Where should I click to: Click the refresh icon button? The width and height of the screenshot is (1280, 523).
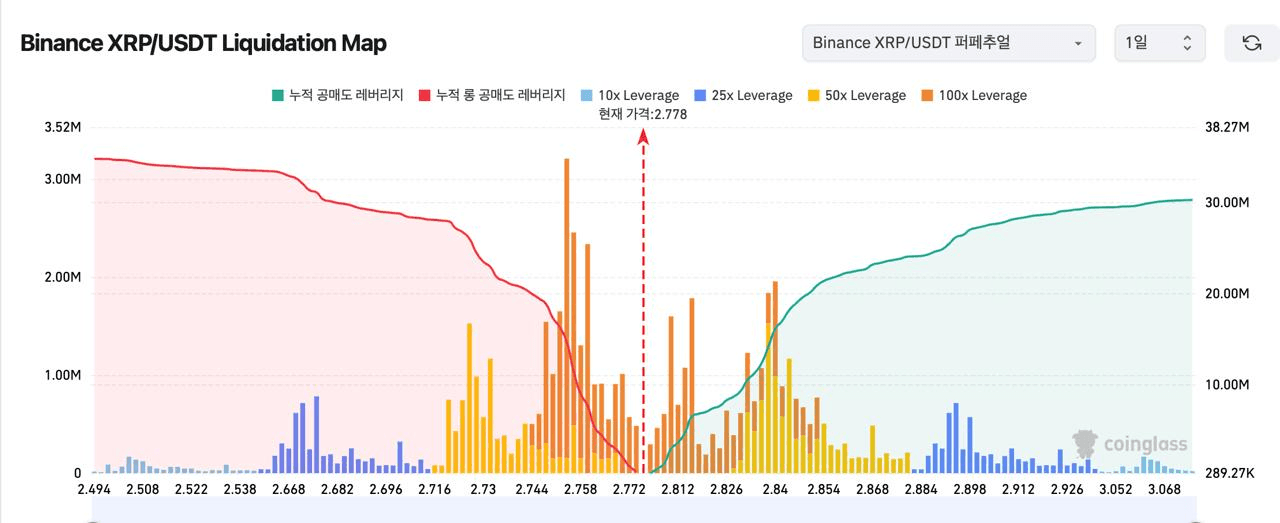1251,43
